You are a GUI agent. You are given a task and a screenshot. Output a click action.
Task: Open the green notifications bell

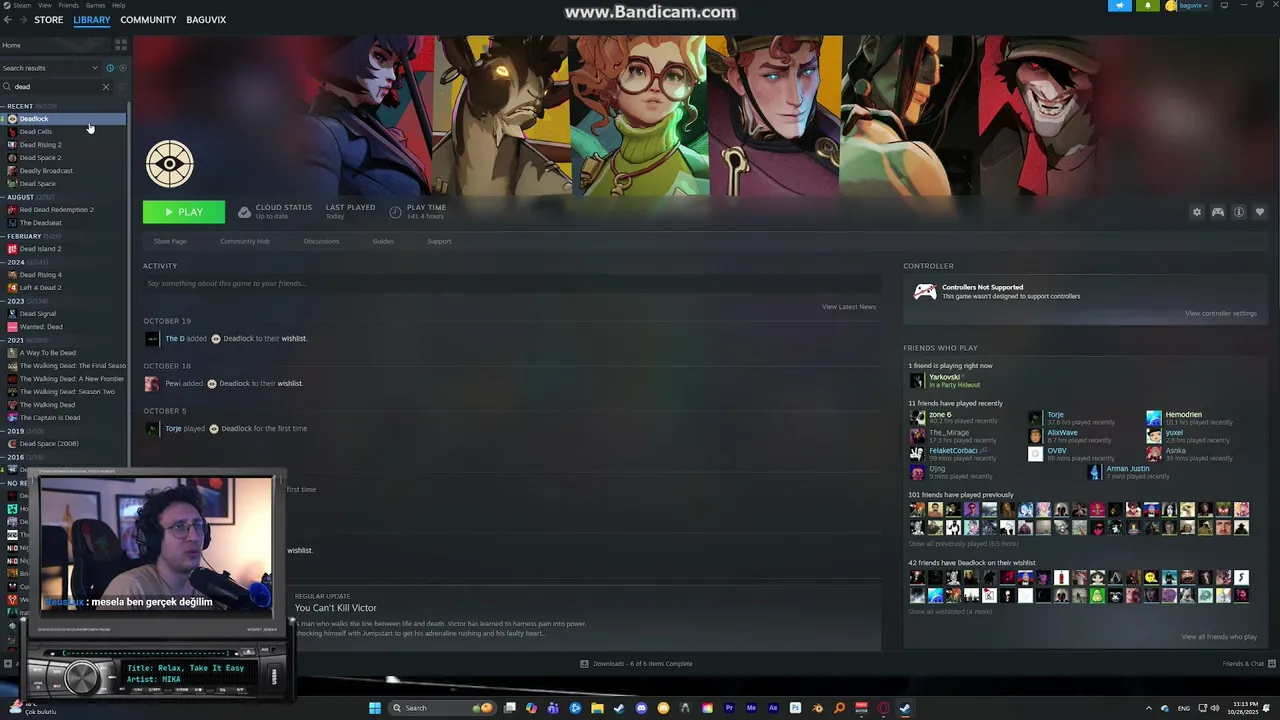click(x=1147, y=5)
